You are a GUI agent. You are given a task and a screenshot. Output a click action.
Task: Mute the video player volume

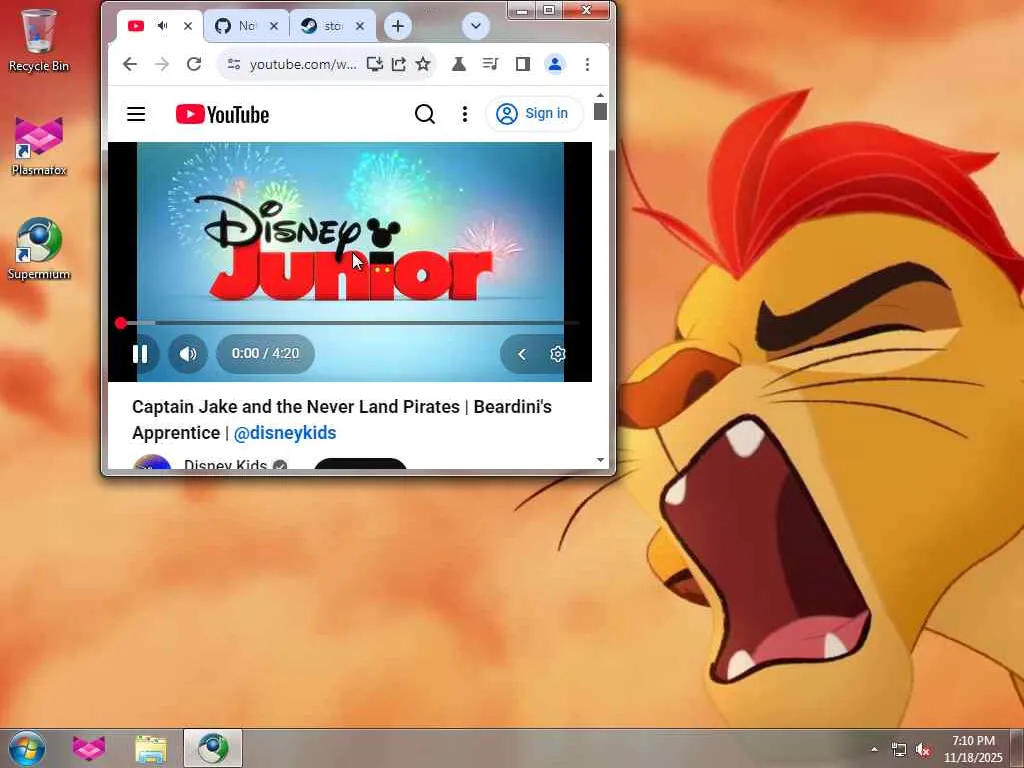click(188, 354)
